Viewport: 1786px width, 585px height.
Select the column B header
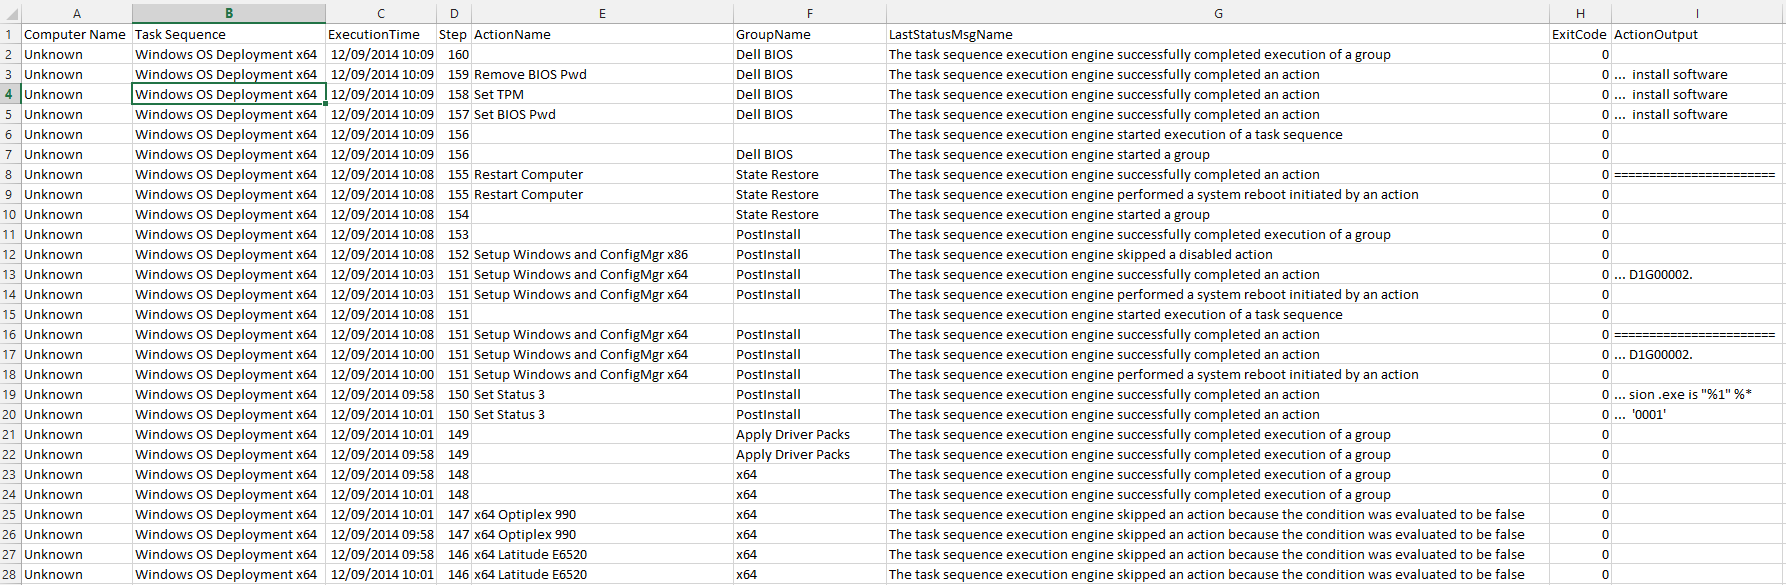228,13
